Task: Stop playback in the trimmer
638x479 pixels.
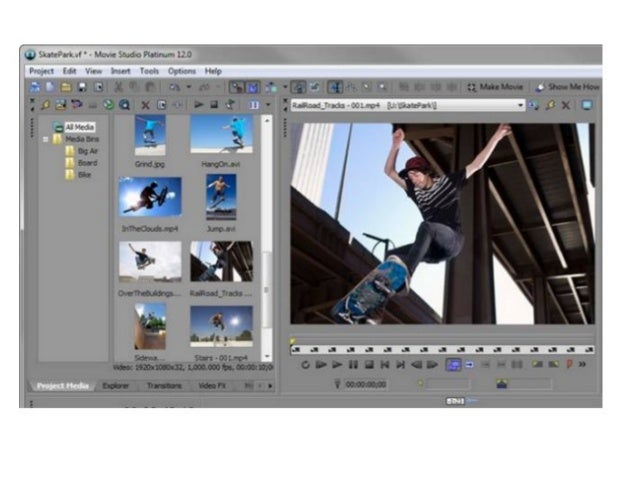Action: click(x=369, y=365)
